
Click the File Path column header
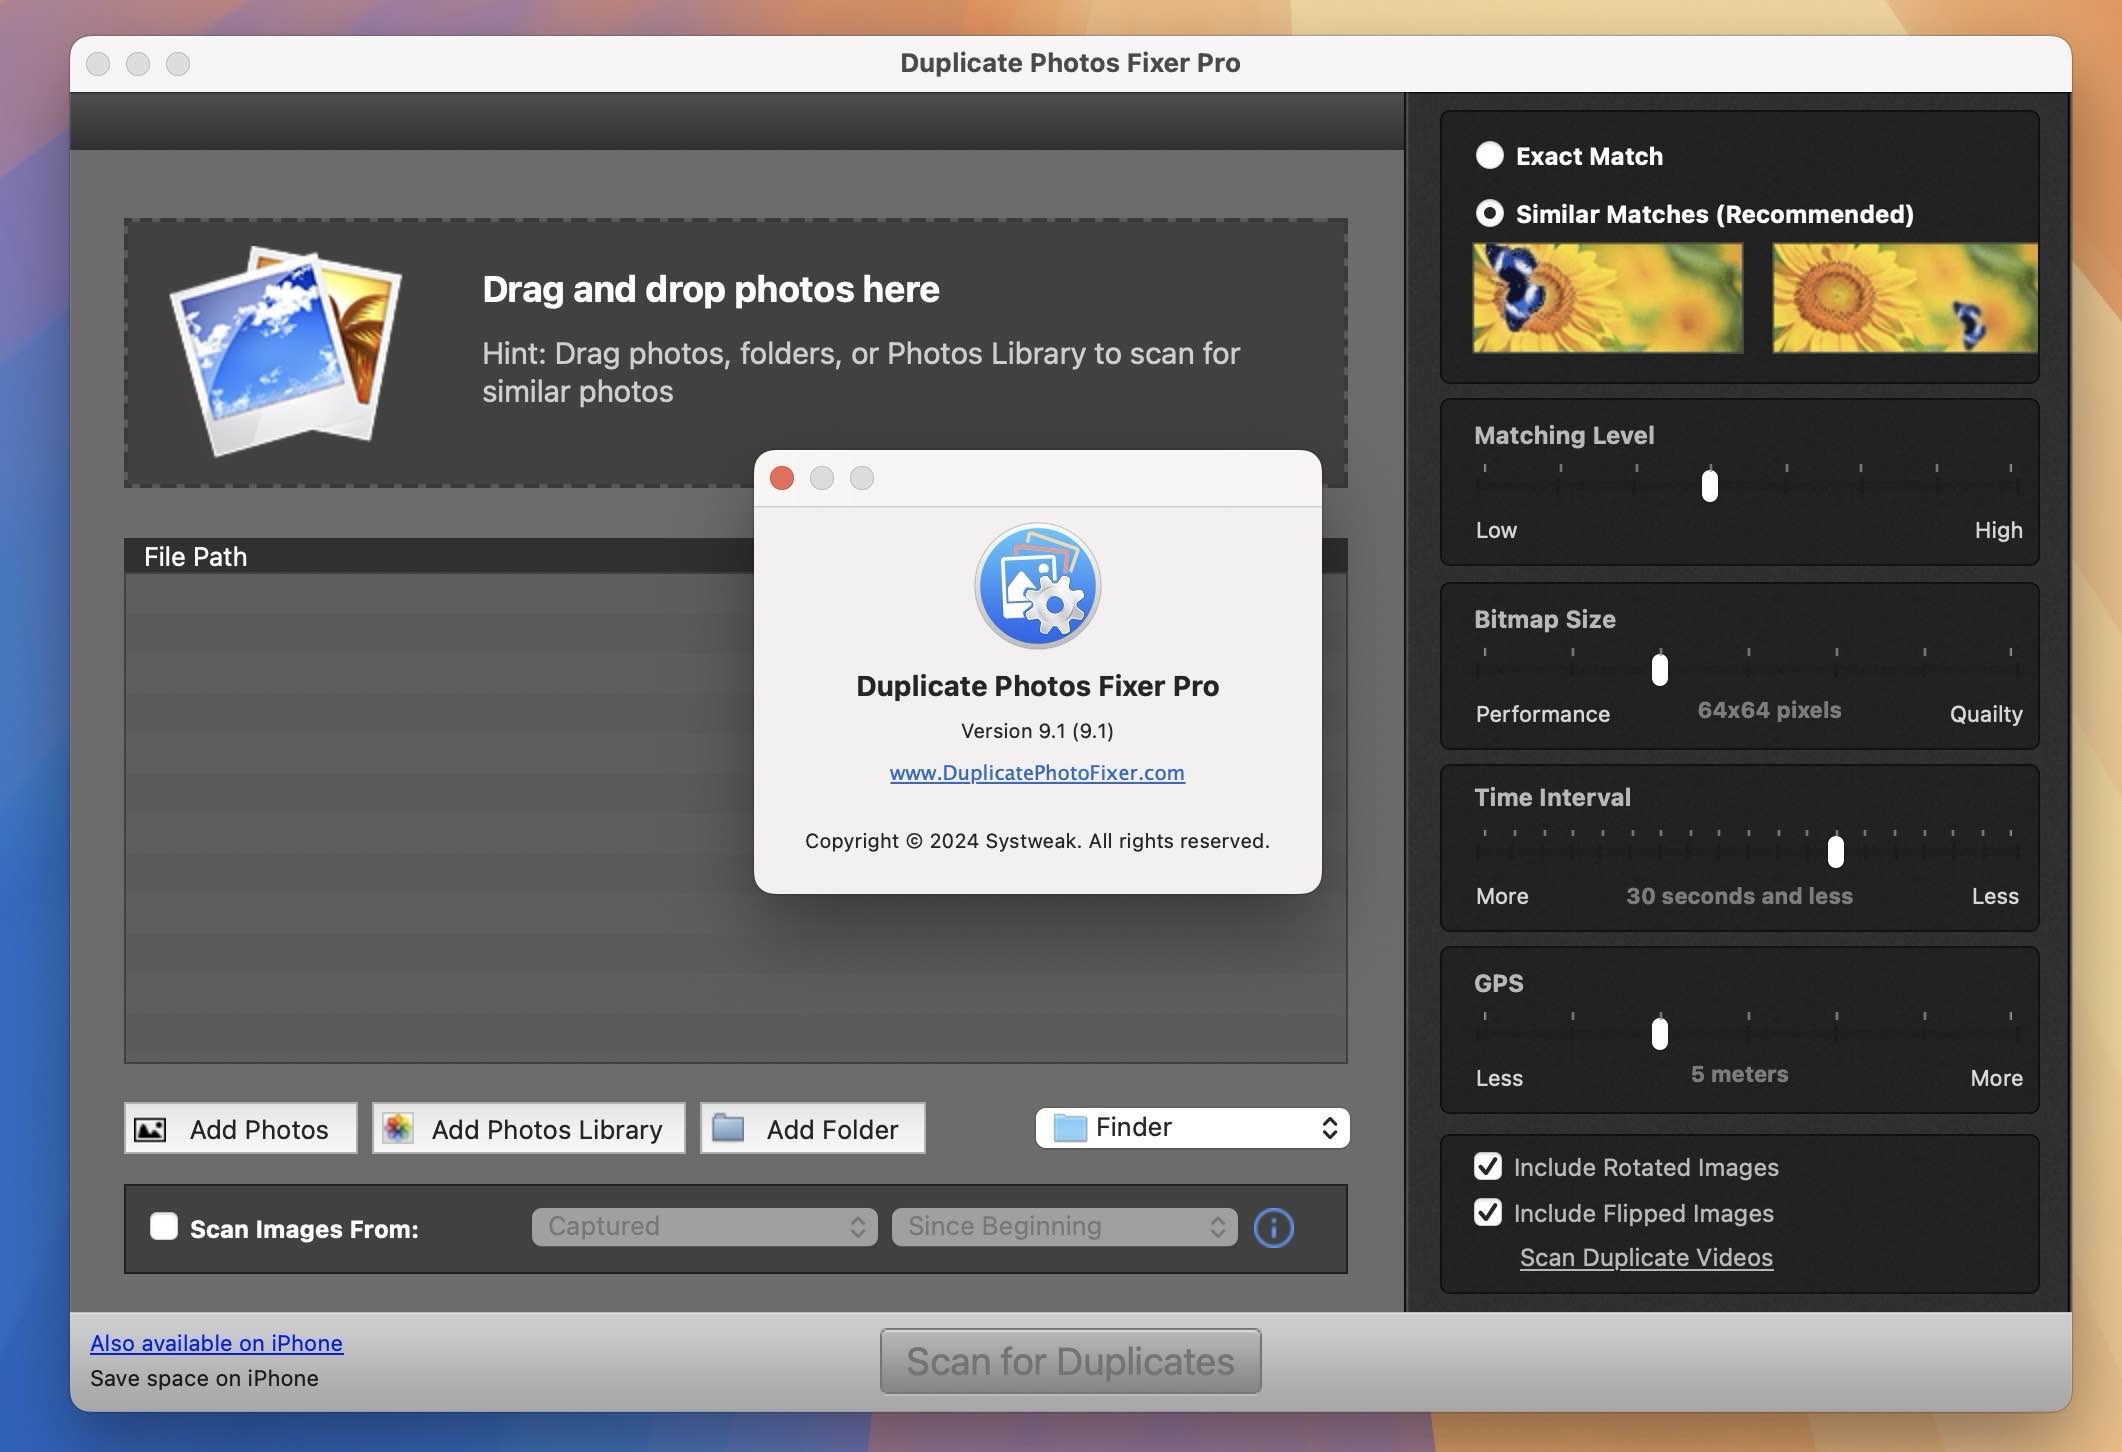pyautogui.click(x=196, y=556)
